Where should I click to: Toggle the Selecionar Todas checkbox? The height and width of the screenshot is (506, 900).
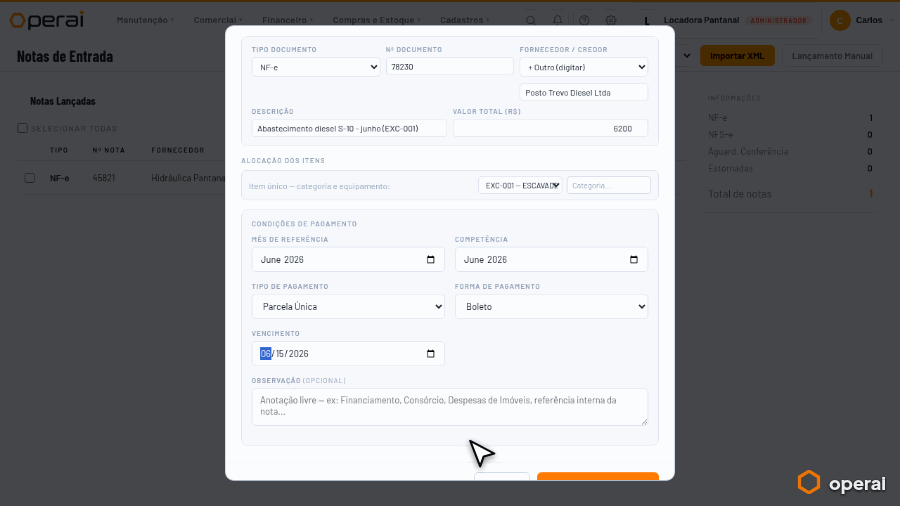tap(22, 128)
